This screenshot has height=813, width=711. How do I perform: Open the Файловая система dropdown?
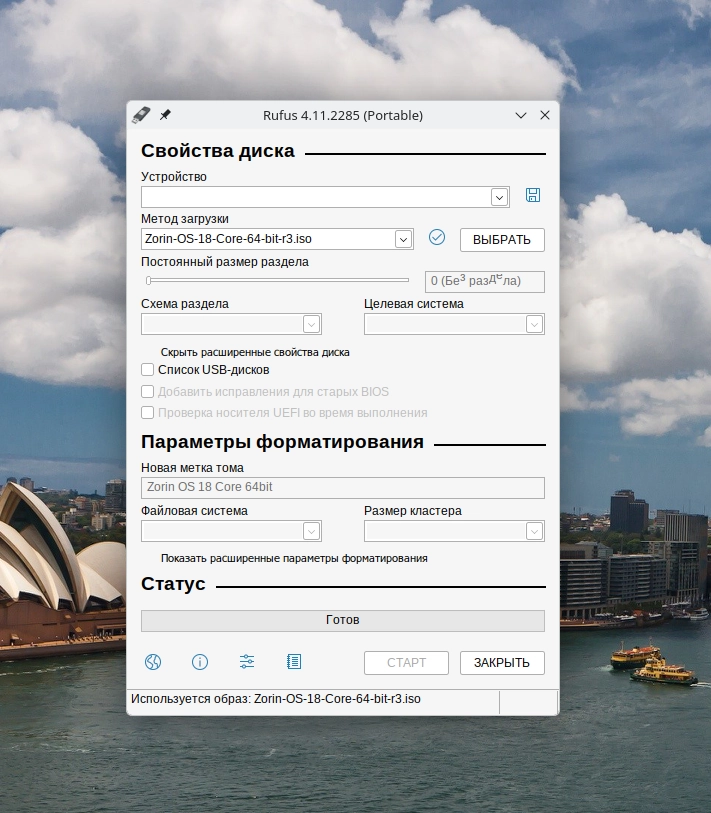231,531
